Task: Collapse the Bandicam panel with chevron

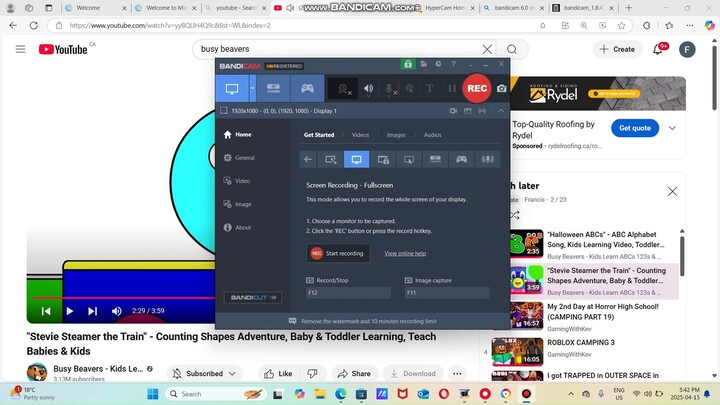Action: (501, 111)
